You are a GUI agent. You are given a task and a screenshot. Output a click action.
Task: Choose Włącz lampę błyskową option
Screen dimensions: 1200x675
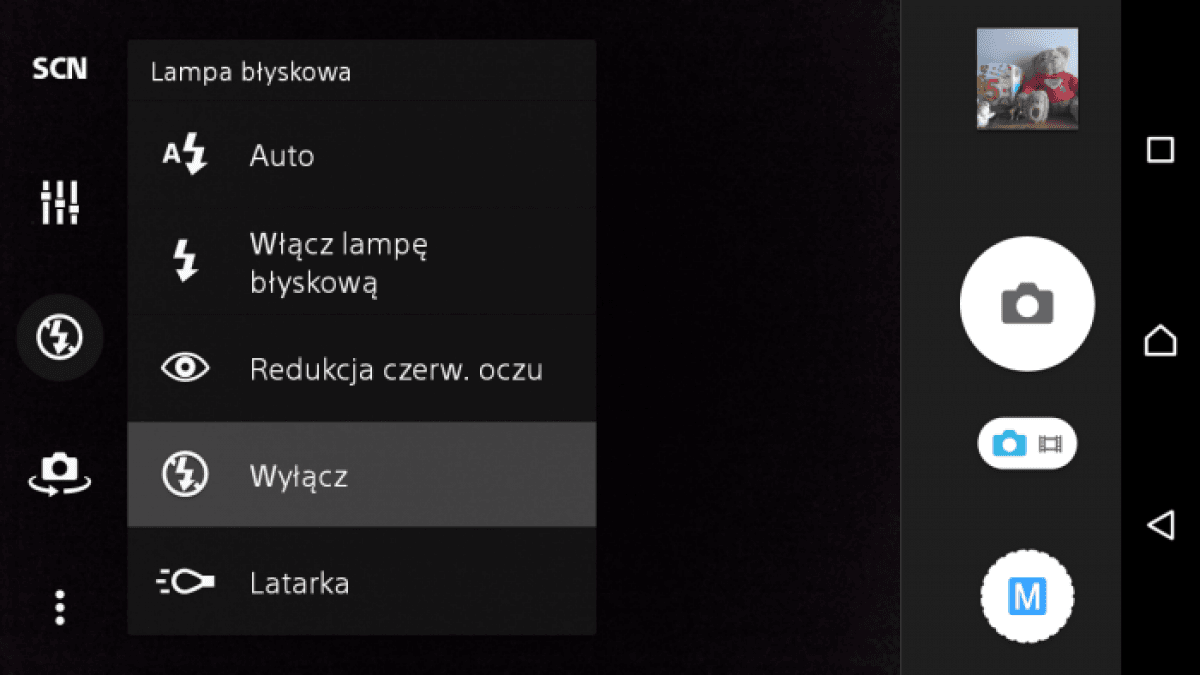coord(362,262)
